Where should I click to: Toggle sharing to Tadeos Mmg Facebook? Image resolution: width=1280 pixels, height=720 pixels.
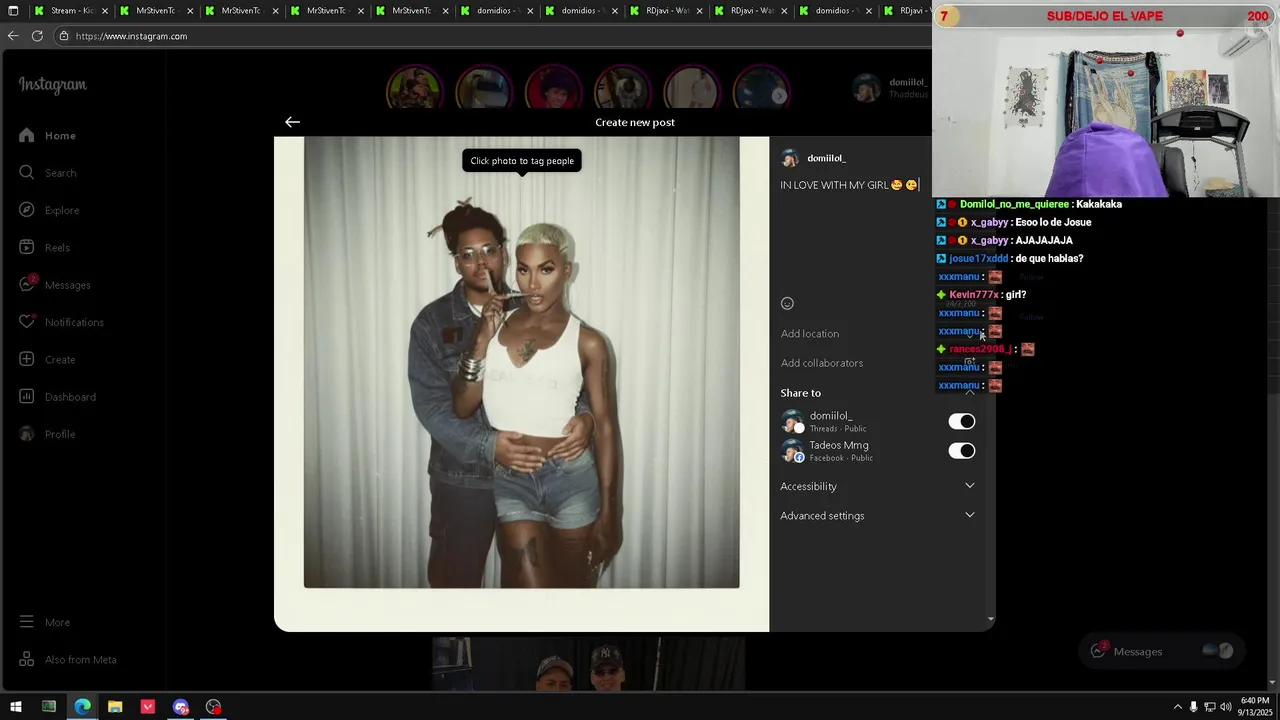(961, 451)
